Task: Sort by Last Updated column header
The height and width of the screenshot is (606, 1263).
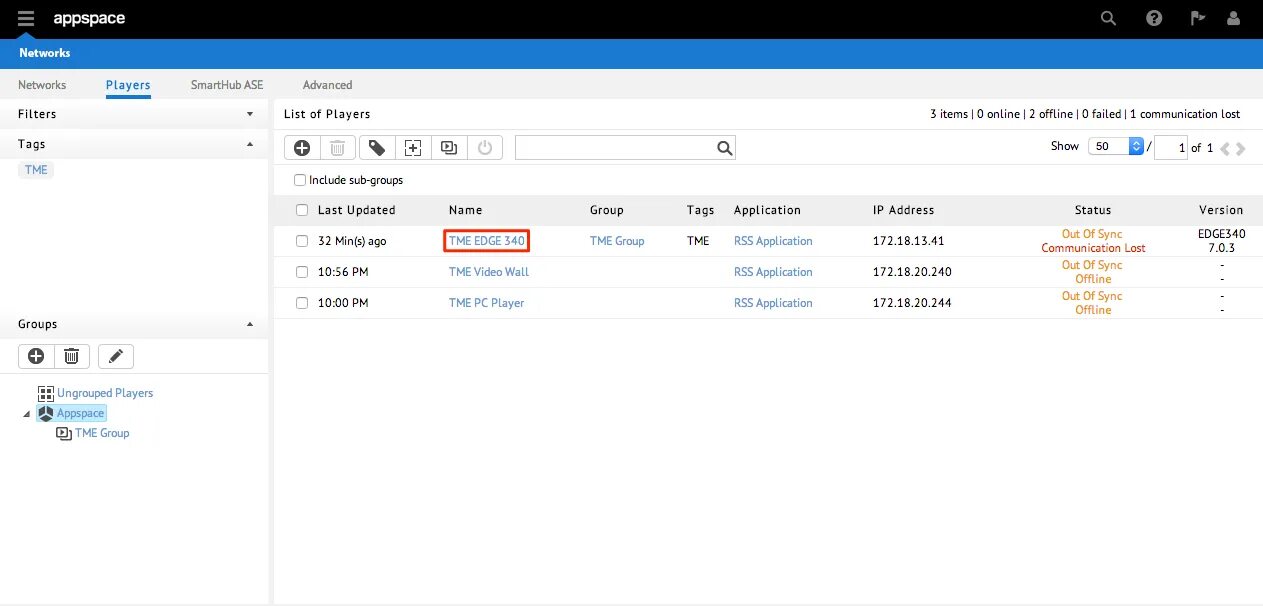Action: pyautogui.click(x=357, y=210)
